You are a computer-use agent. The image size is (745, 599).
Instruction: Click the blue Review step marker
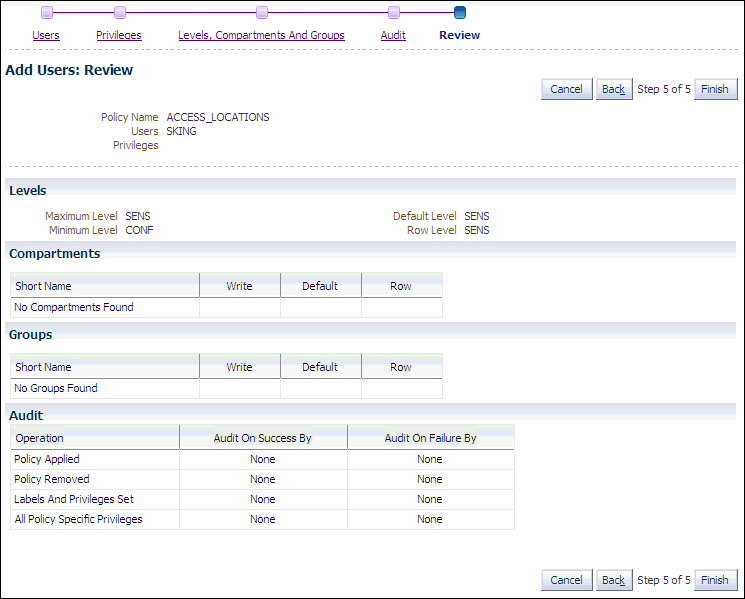click(459, 13)
